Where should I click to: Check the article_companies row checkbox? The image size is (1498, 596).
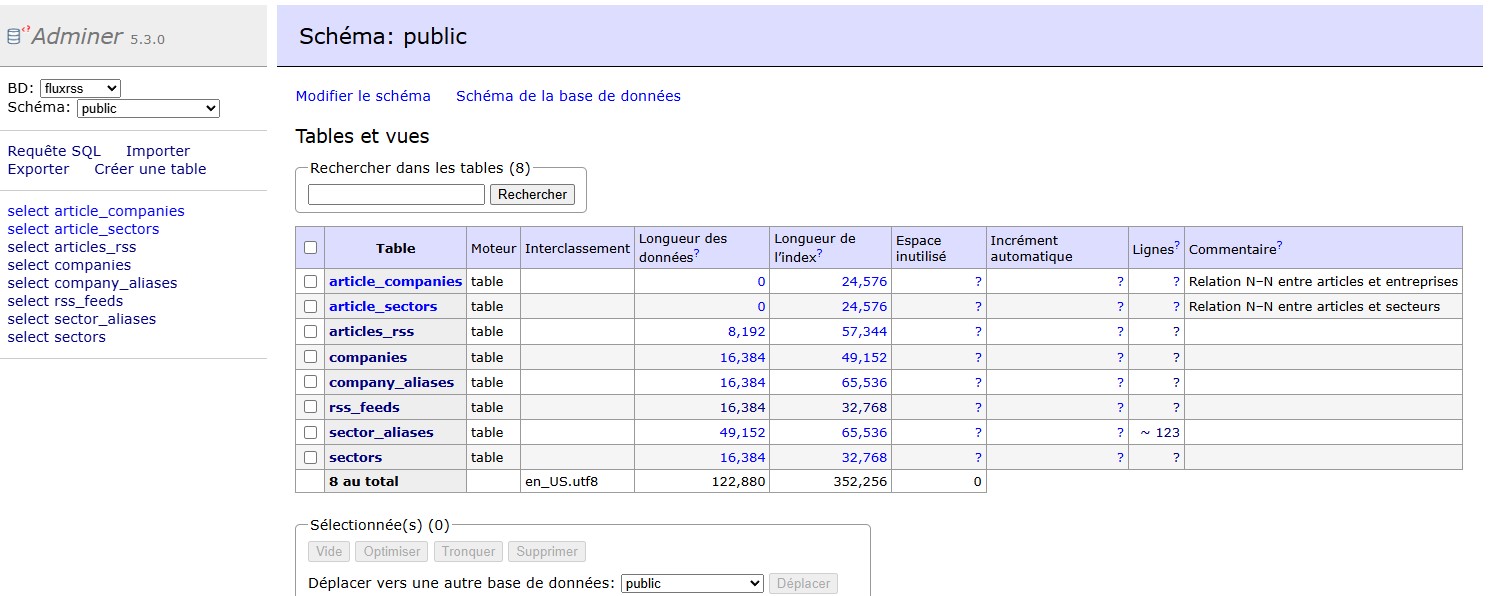tap(310, 282)
